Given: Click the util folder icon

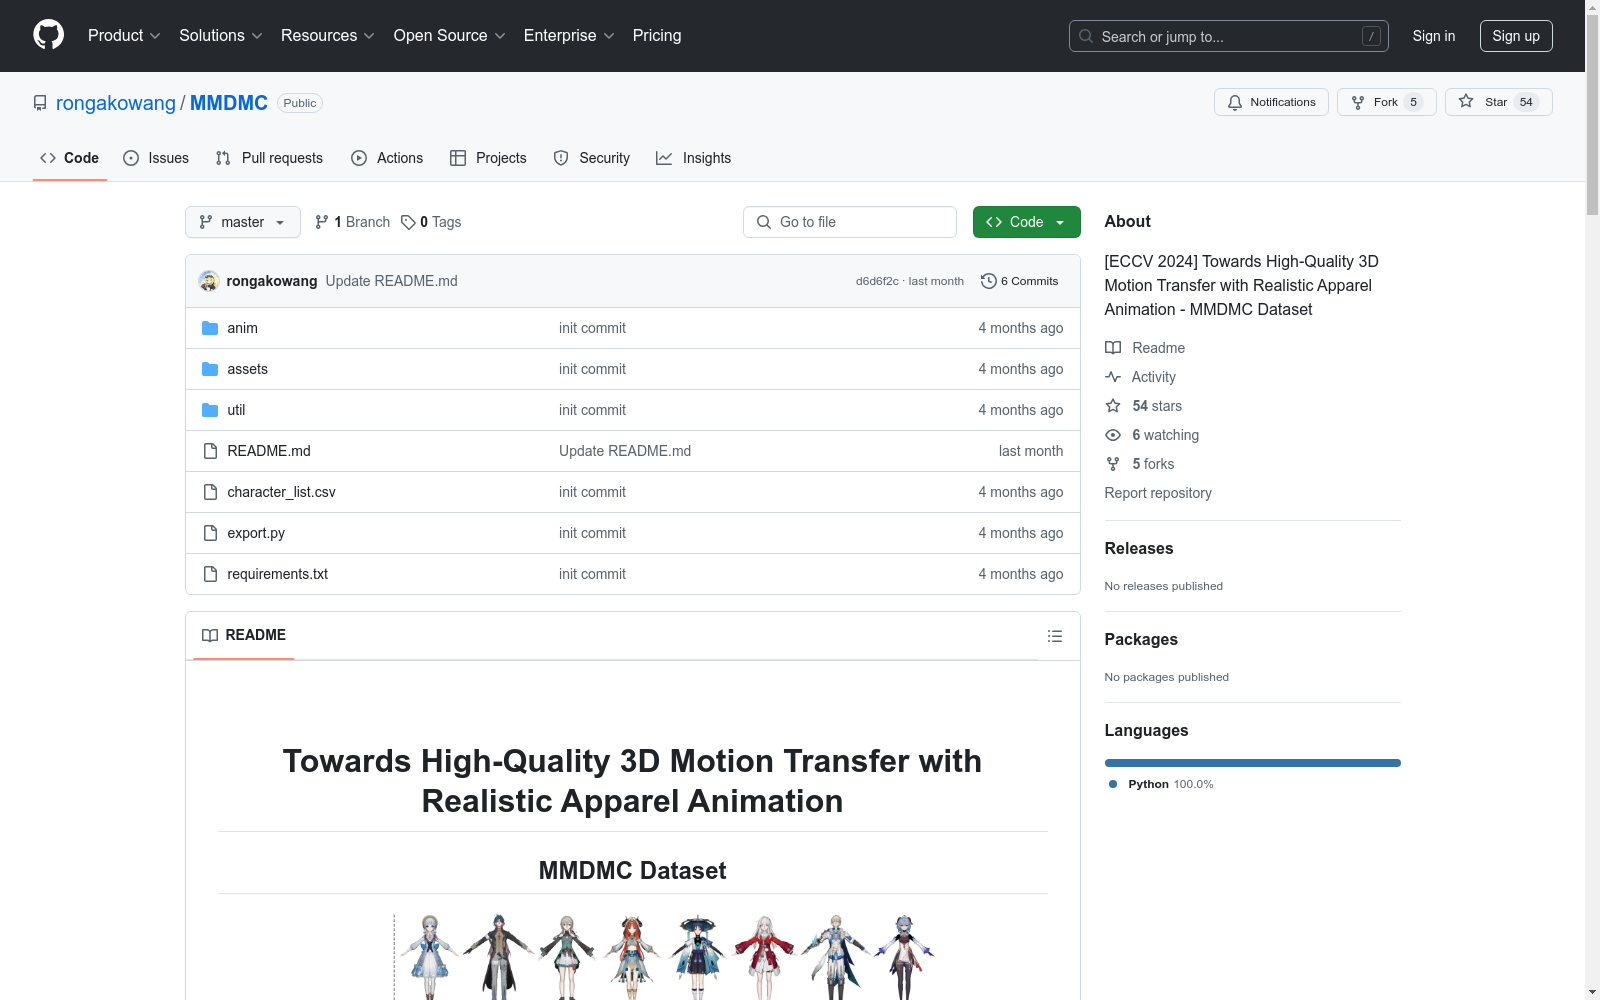Looking at the screenshot, I should (210, 410).
